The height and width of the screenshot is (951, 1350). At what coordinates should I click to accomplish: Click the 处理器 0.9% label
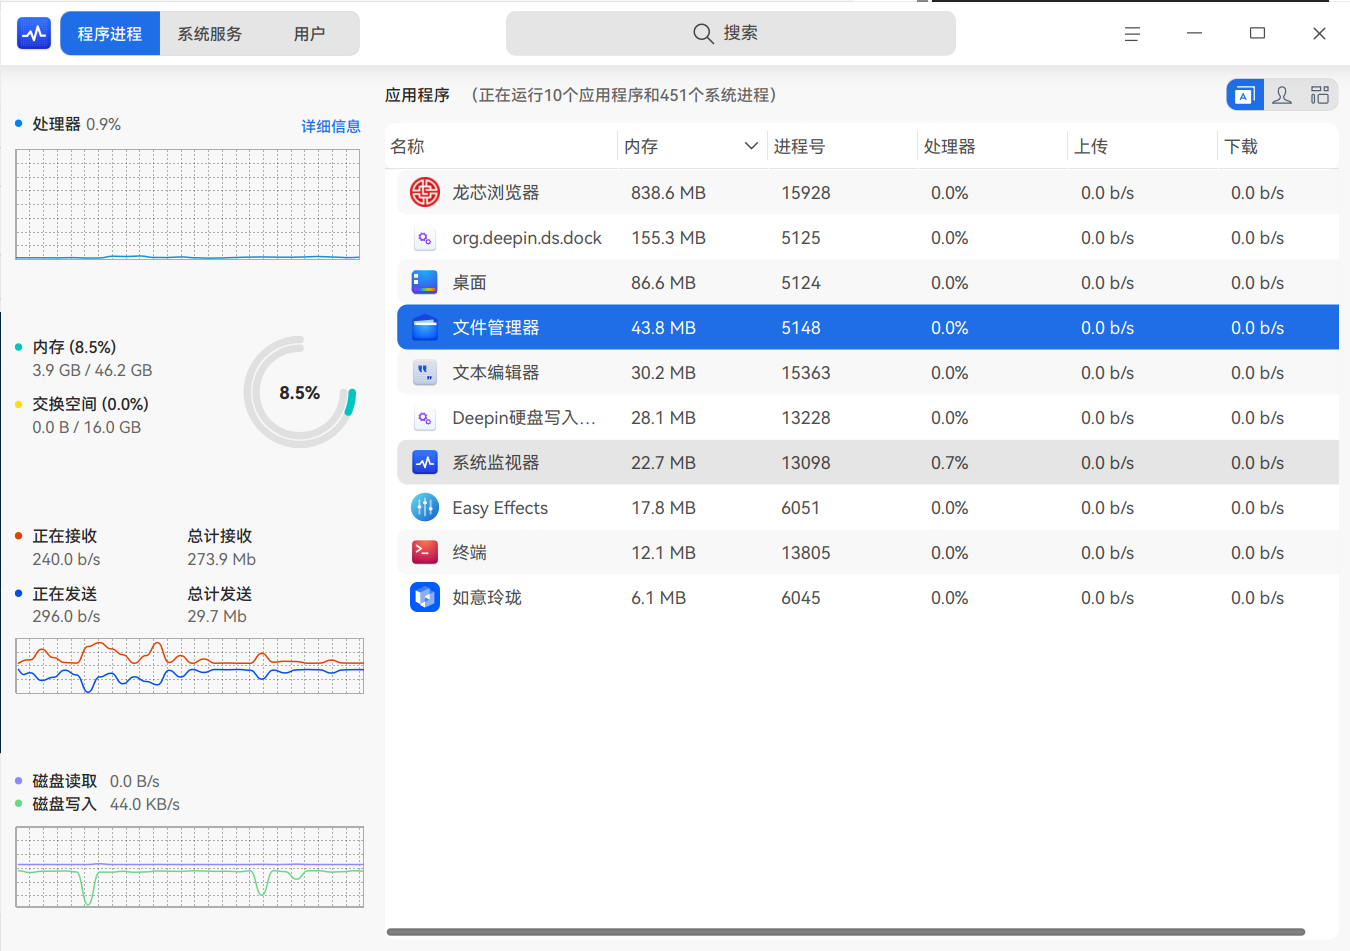click(77, 124)
